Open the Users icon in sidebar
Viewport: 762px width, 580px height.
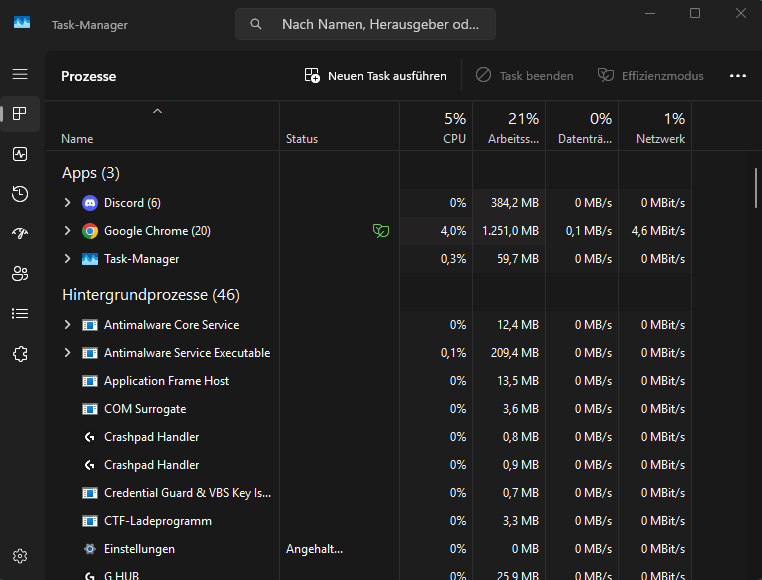point(20,274)
